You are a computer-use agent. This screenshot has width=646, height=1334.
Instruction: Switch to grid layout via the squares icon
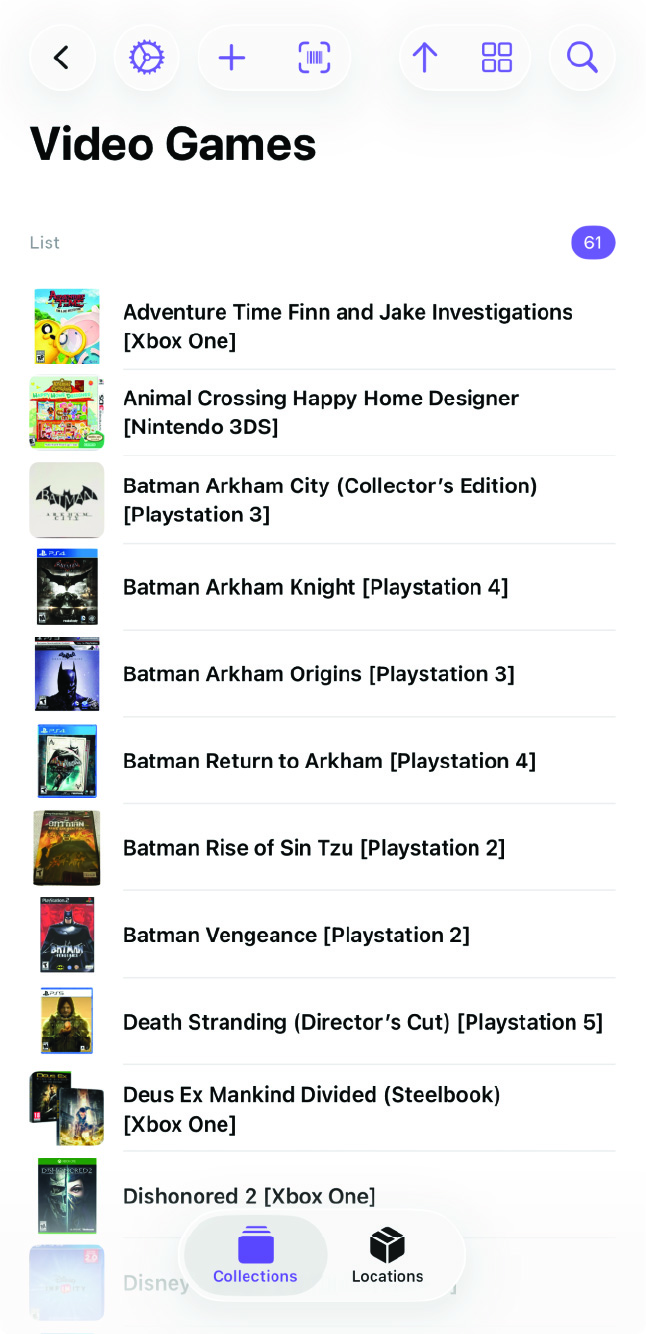pos(496,57)
